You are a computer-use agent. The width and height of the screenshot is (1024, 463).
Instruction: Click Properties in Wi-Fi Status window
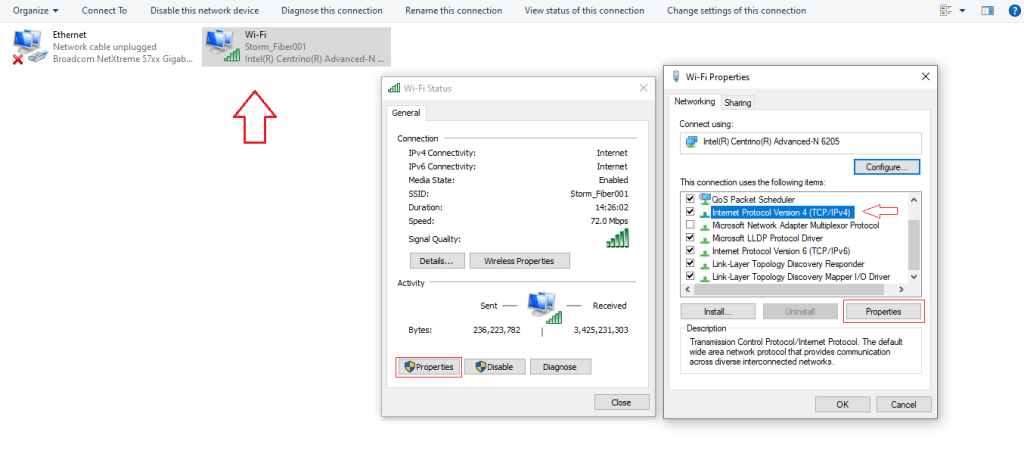428,367
